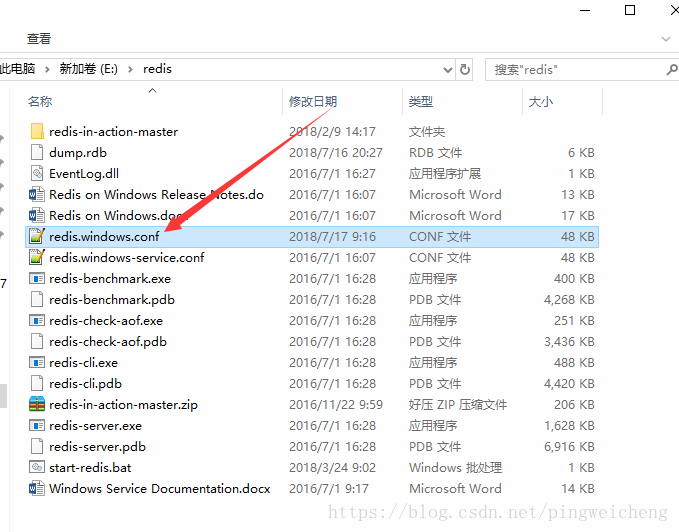Click the redis-in-action-master folder icon

tap(37, 132)
